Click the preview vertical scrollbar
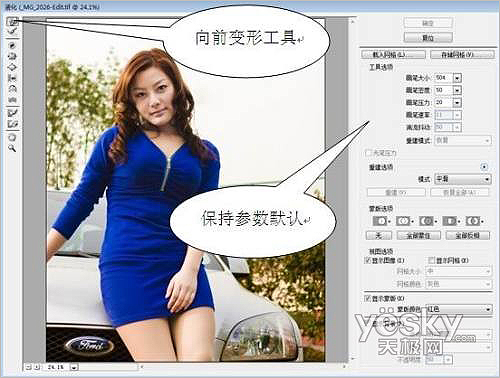Viewport: 500px width, 378px height. (x=352, y=190)
